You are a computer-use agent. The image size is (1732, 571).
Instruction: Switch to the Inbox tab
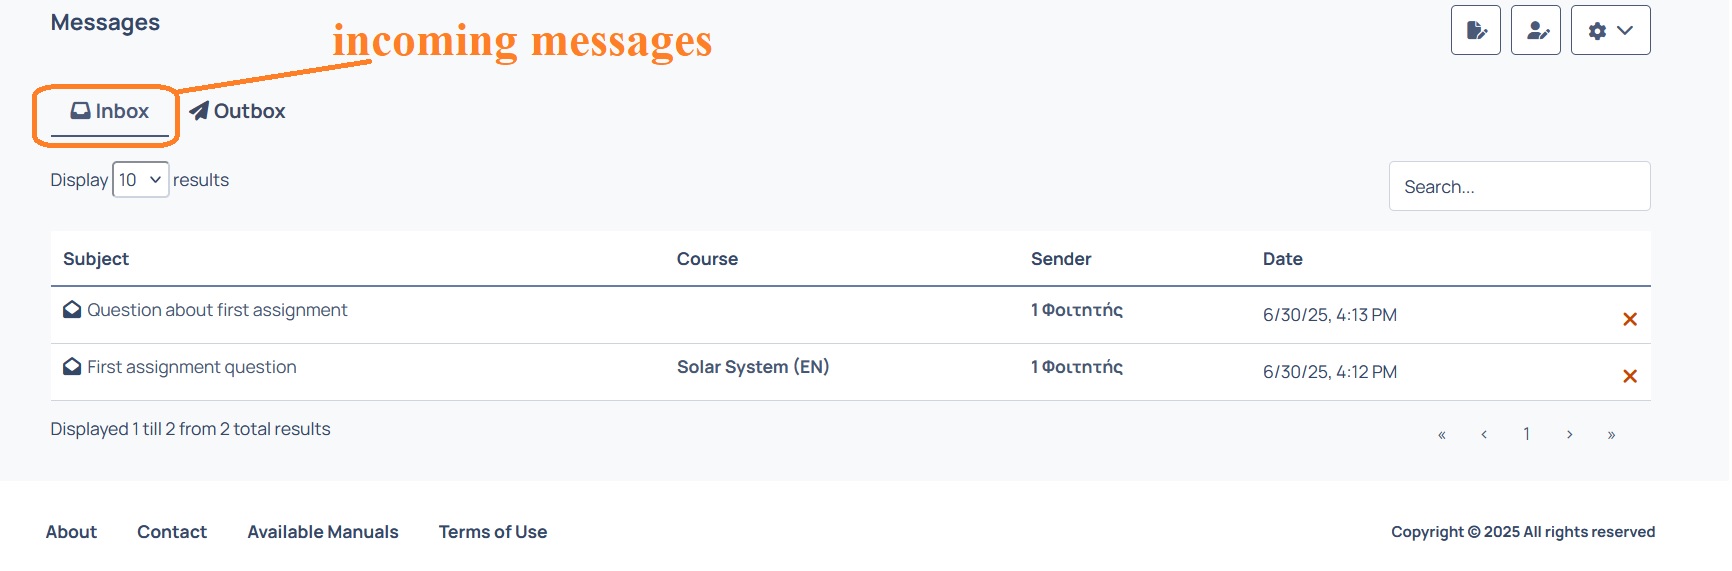click(110, 112)
